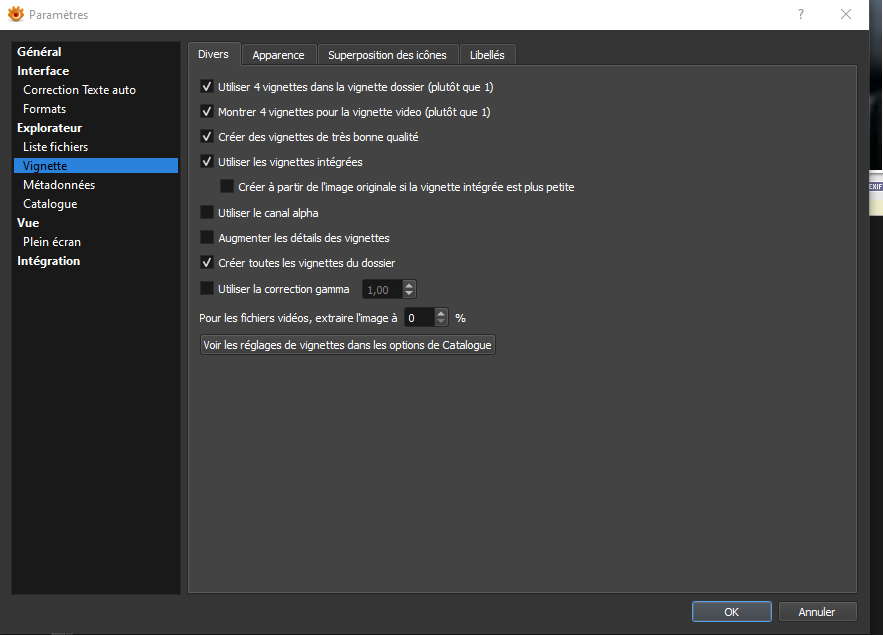Open Liste fichiers settings

[x=56, y=147]
